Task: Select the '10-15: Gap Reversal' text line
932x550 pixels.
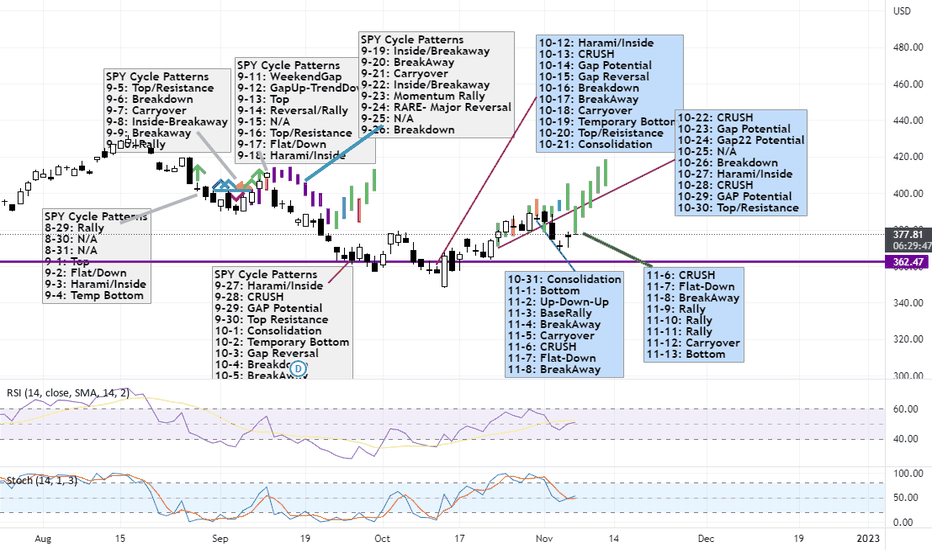Action: [x=594, y=77]
